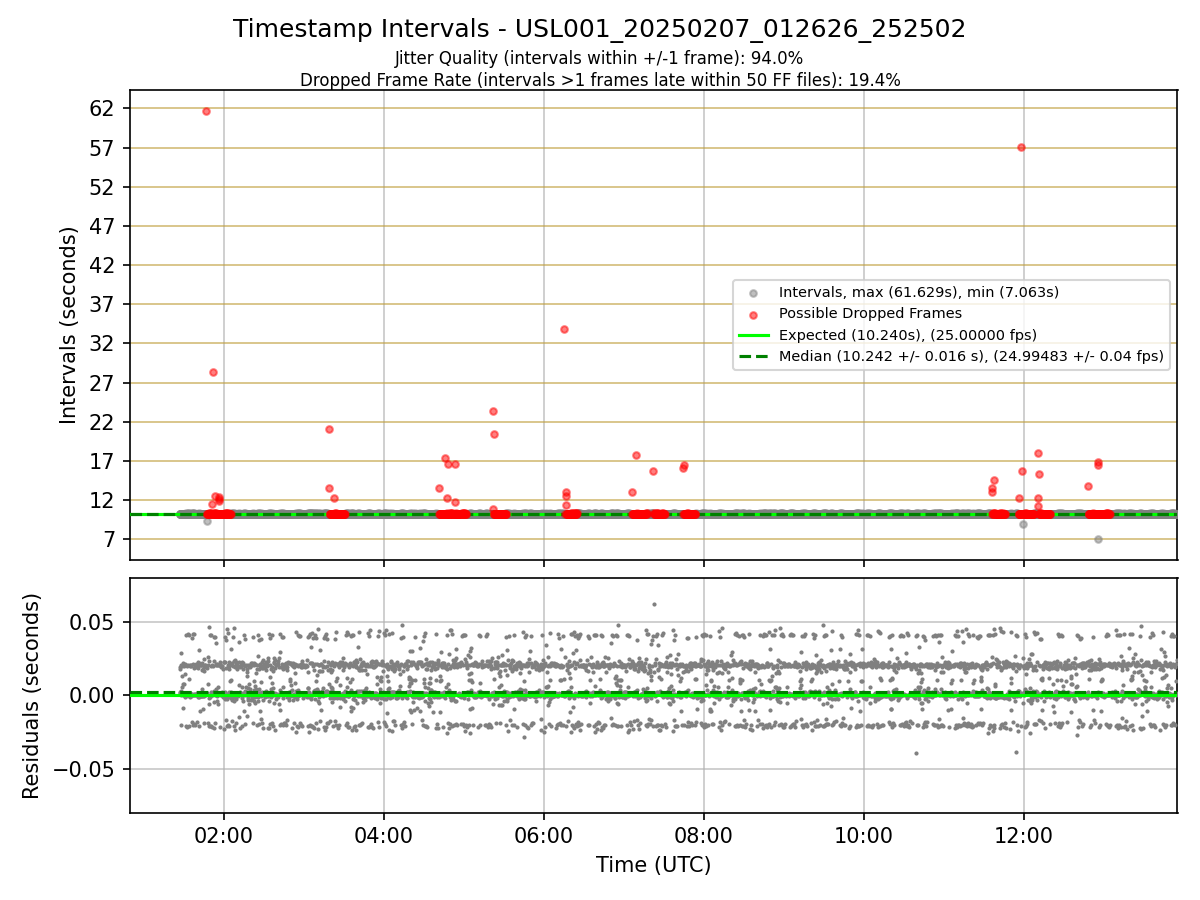Click the gray interval point near 7 seconds at 13:00

point(1098,539)
